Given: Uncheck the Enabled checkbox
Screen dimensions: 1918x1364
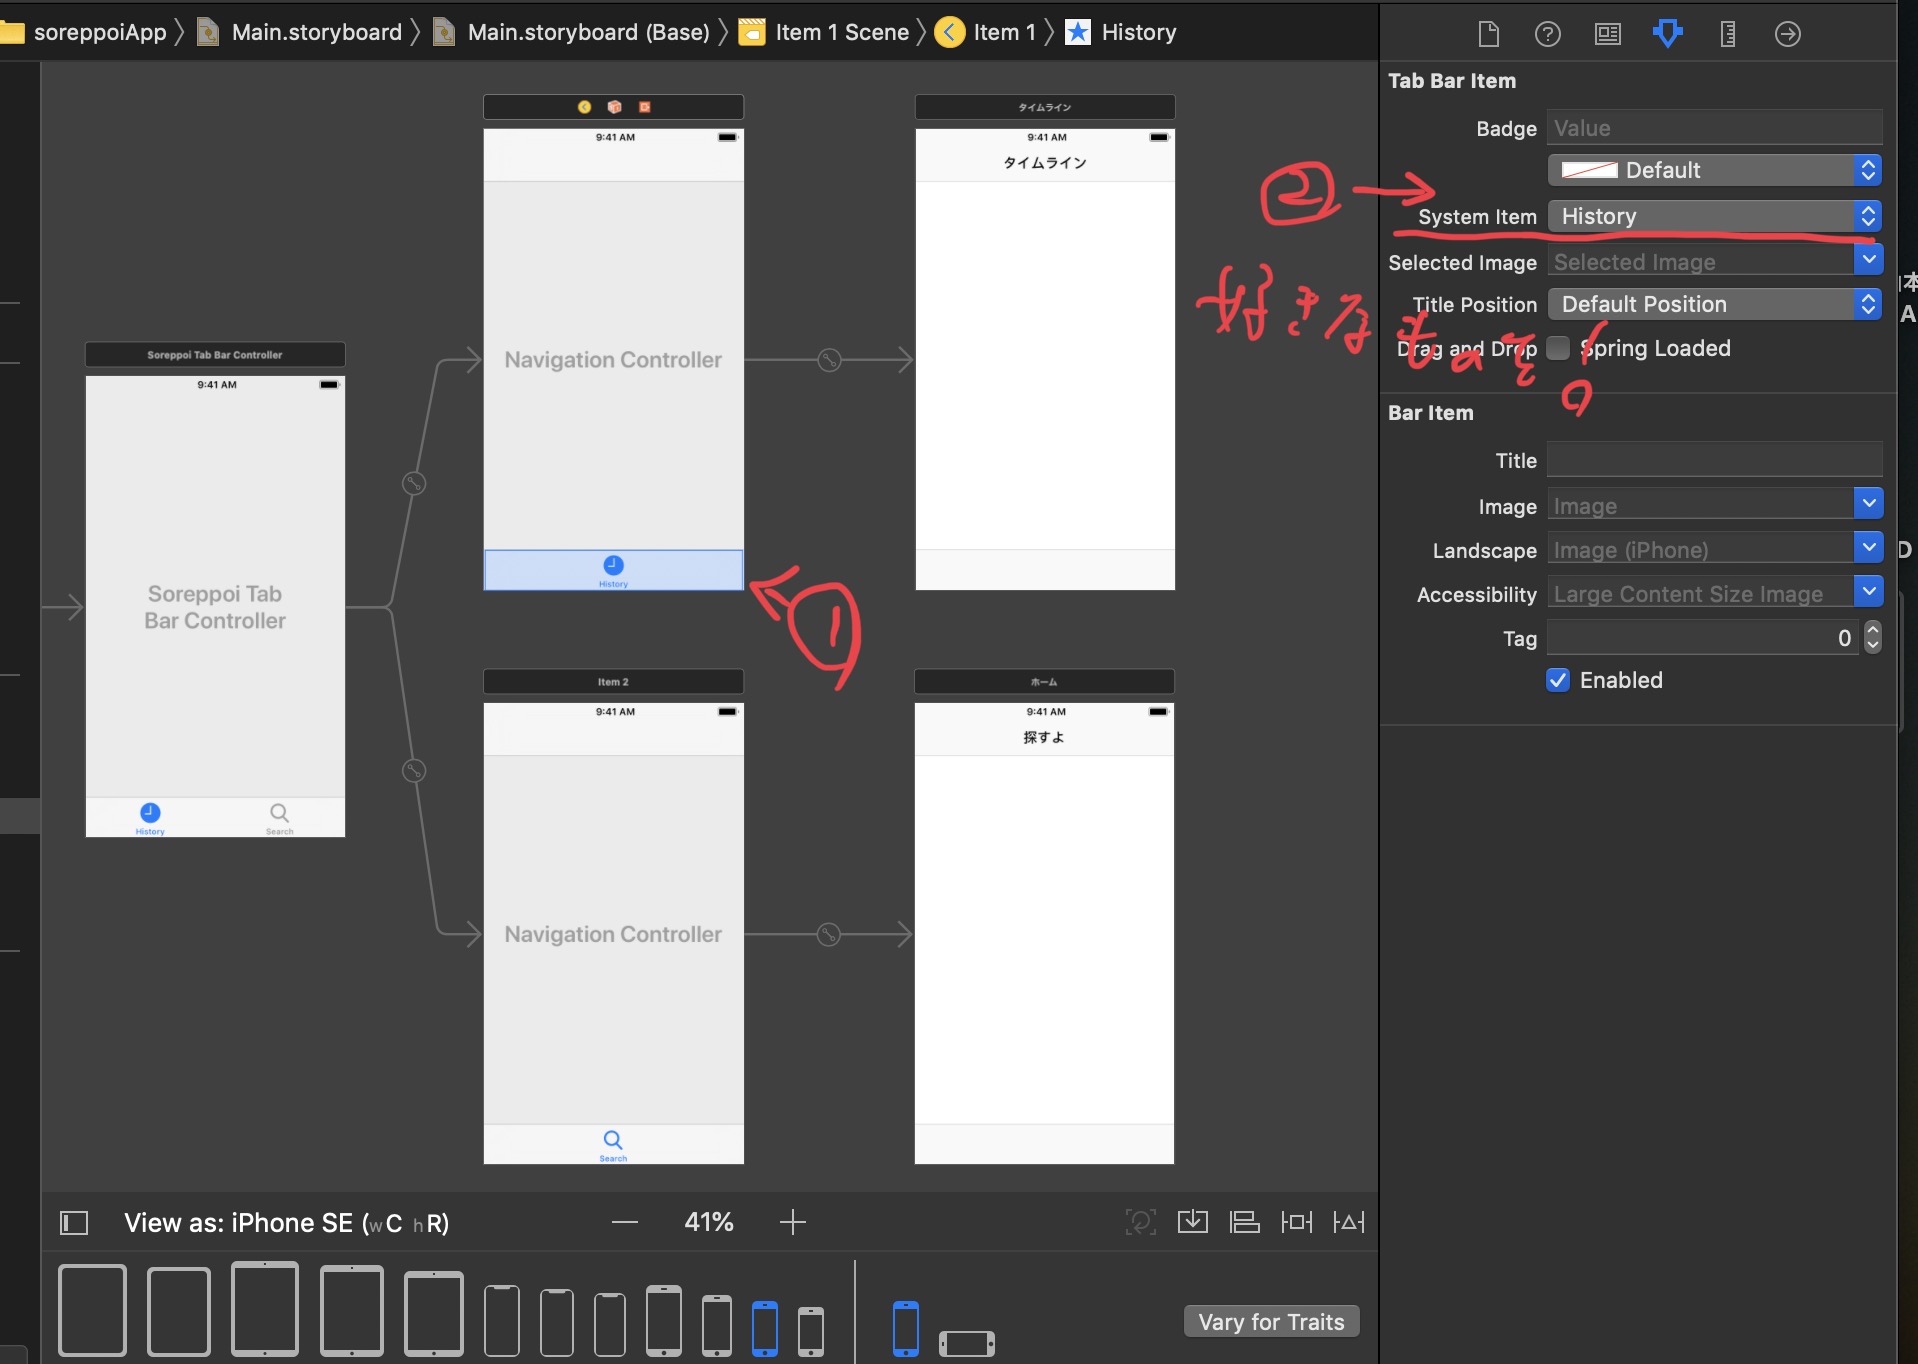Looking at the screenshot, I should pos(1558,680).
